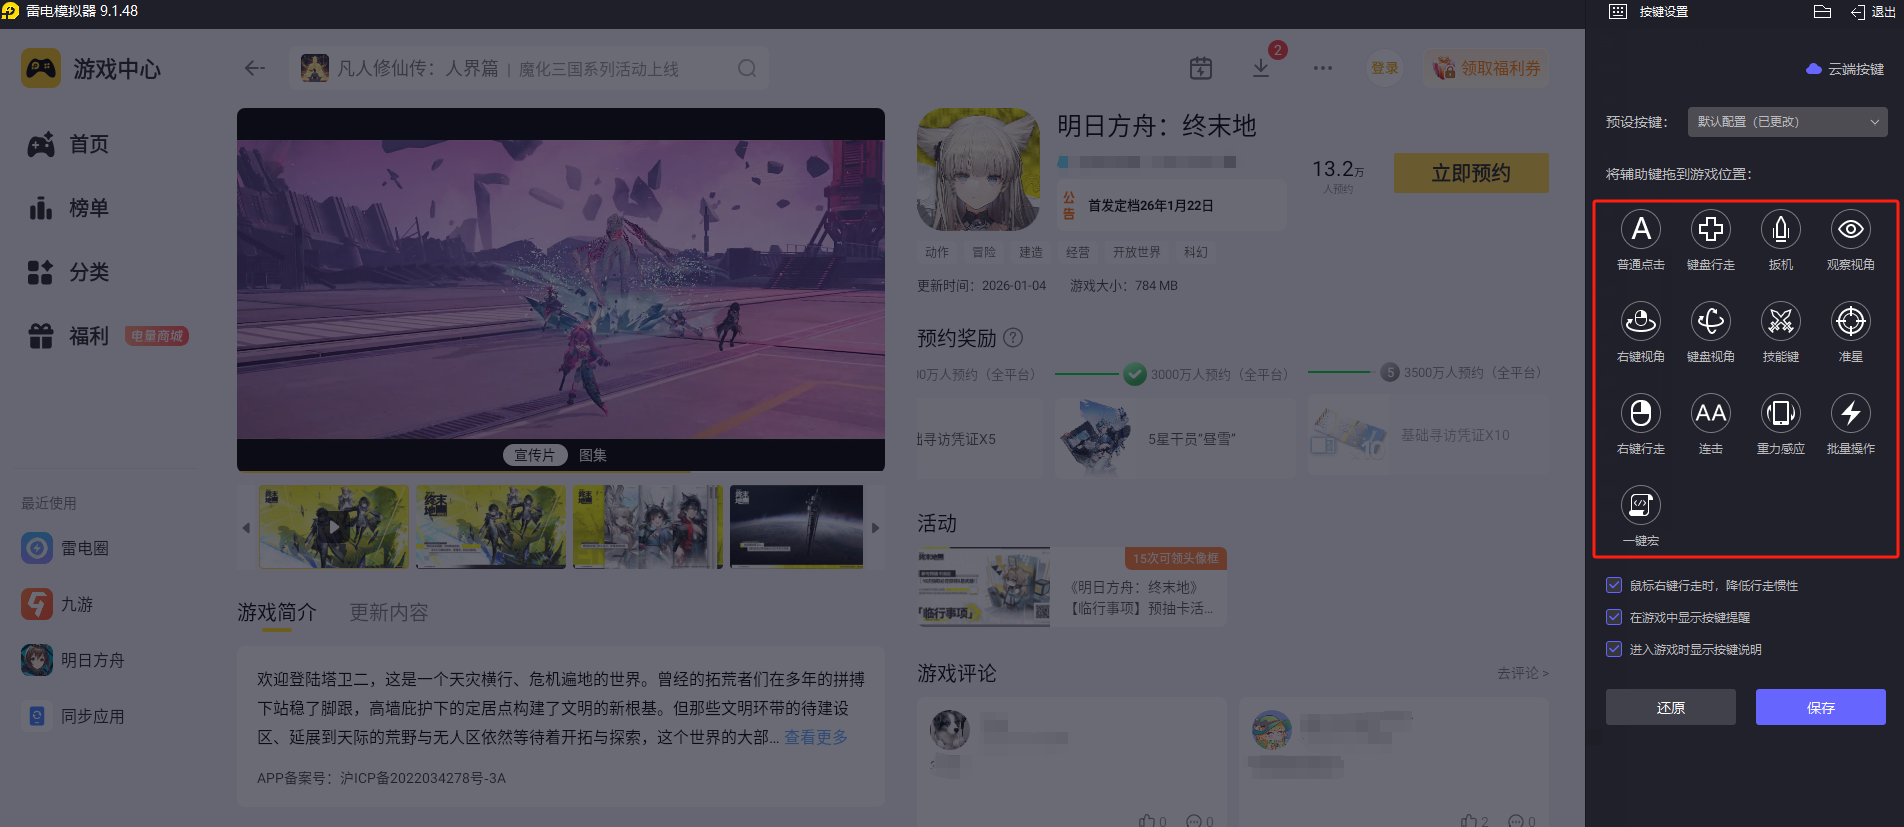Select the 技能键 crossed swords icon
The height and width of the screenshot is (827, 1904).
pos(1781,322)
